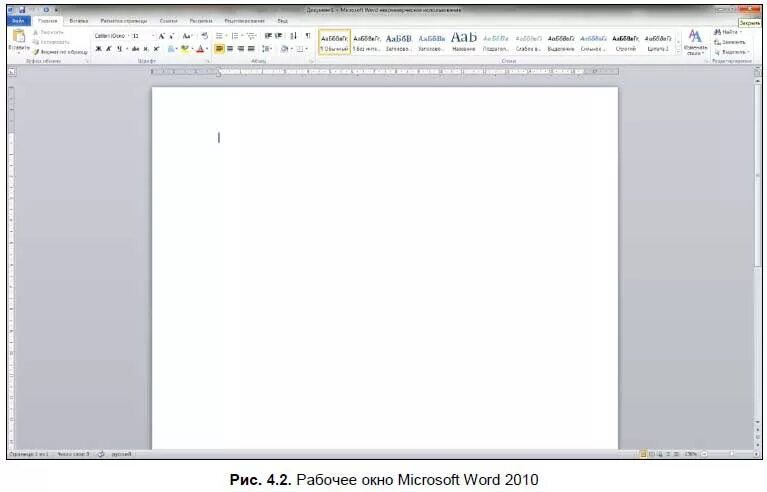This screenshot has height=492, width=767.
Task: Select justify alignment
Action: (251, 49)
